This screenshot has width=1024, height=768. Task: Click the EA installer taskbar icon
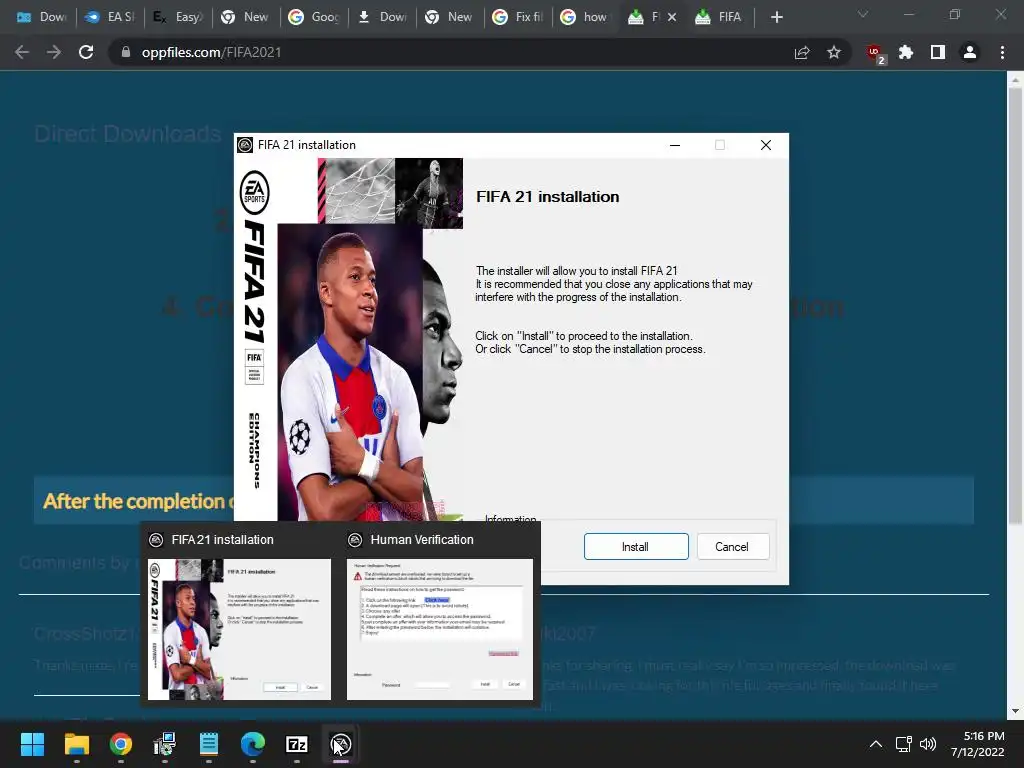click(341, 744)
